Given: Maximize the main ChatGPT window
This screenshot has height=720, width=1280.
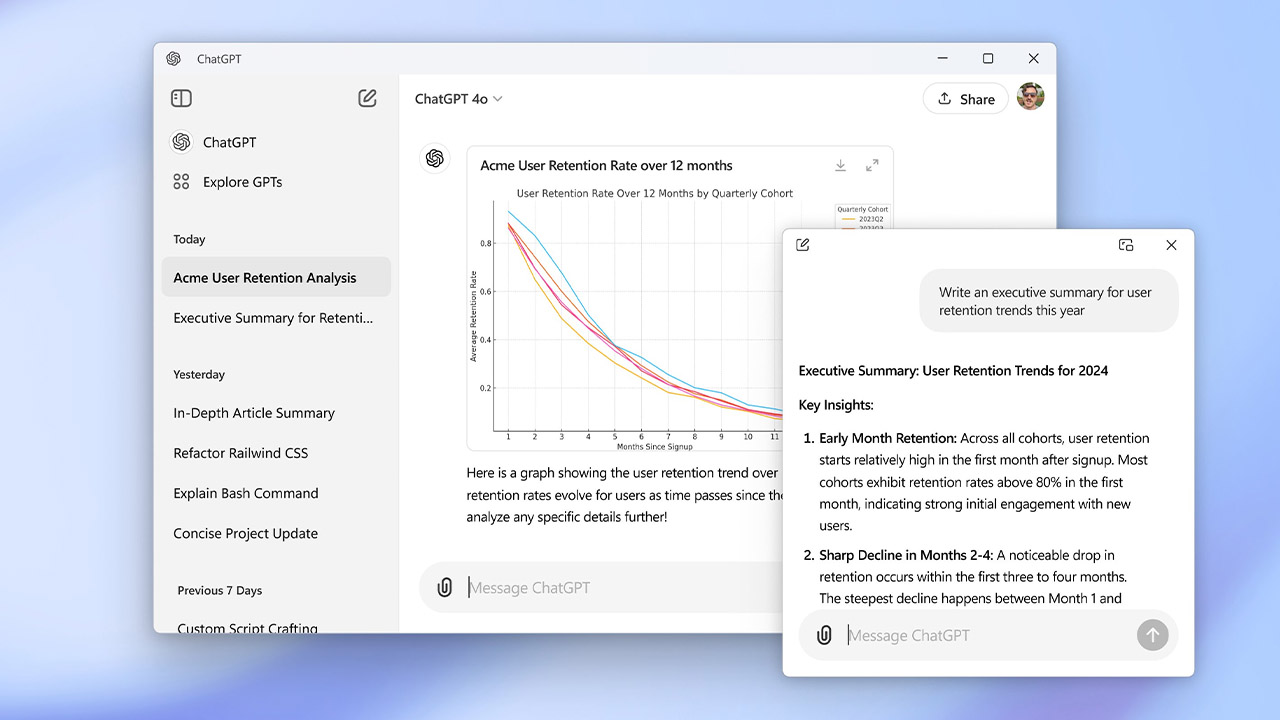Looking at the screenshot, I should click(988, 59).
